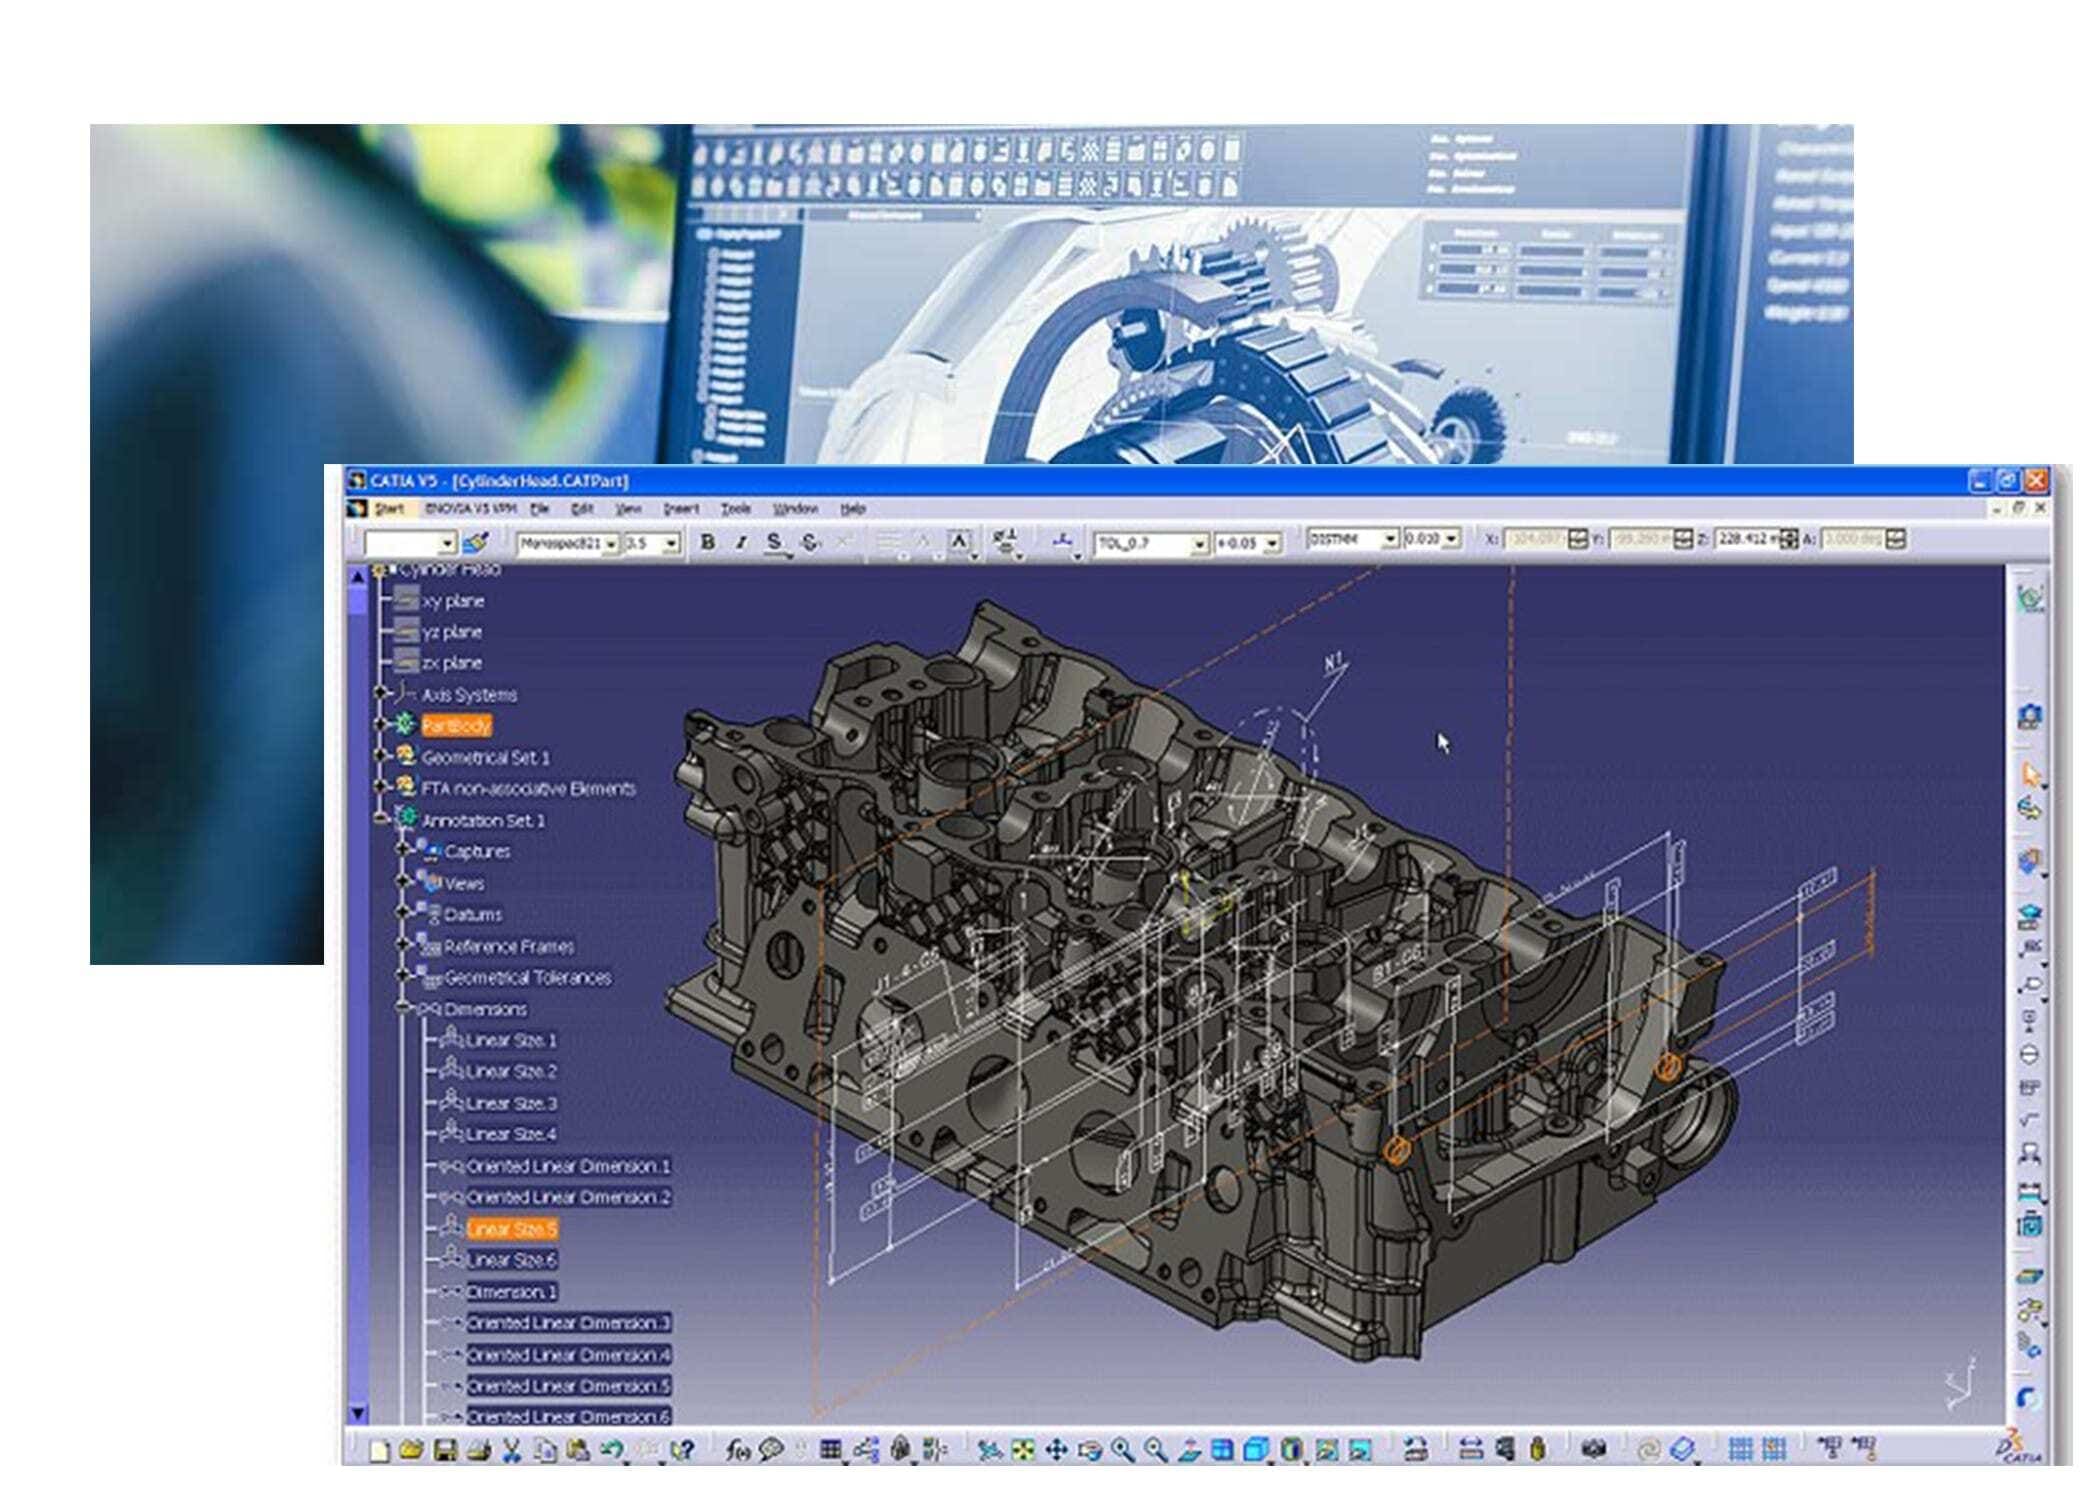
Task: Click the Undo arrow icon
Action: 612,1449
